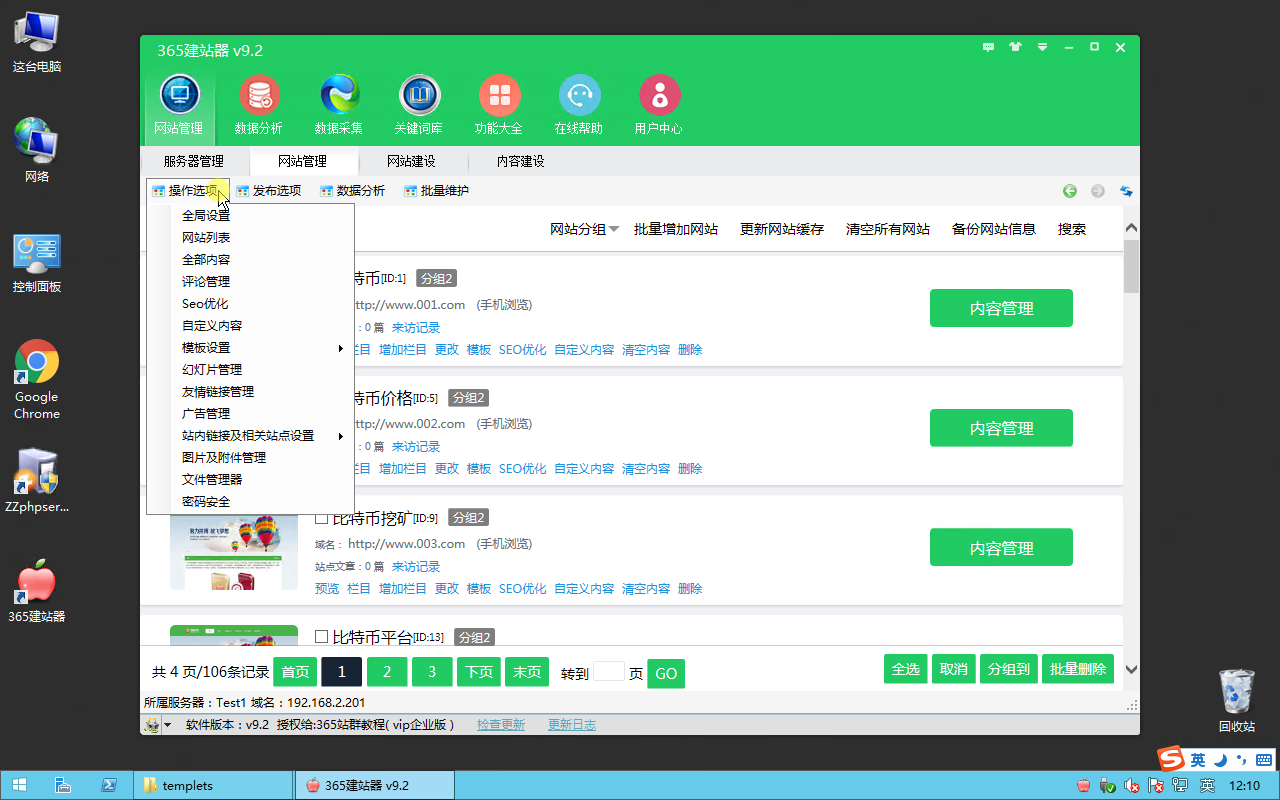
Task: Open the 365建站器 apple desktop shortcut
Action: tap(37, 590)
